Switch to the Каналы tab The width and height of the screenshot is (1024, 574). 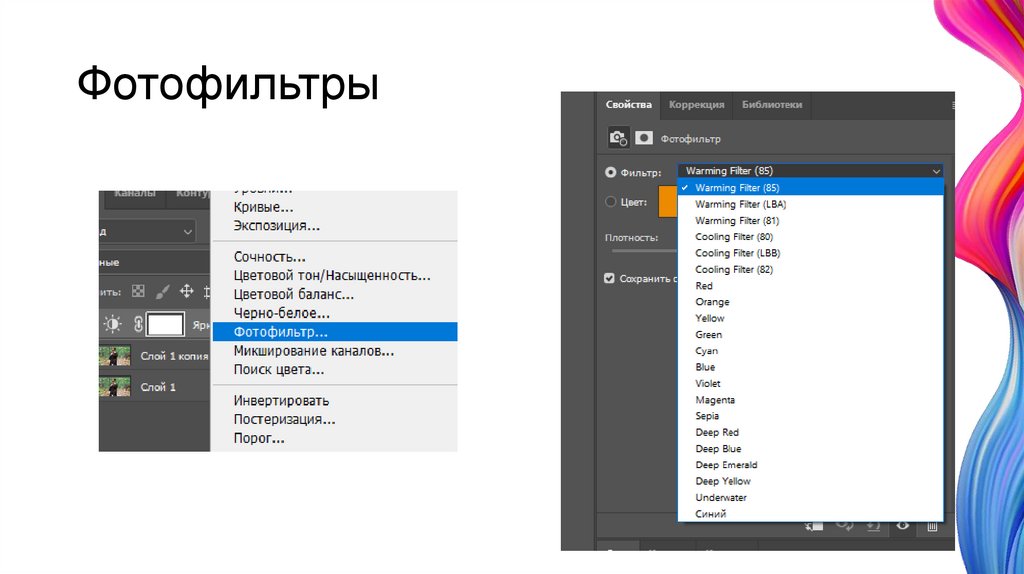pyautogui.click(x=135, y=194)
